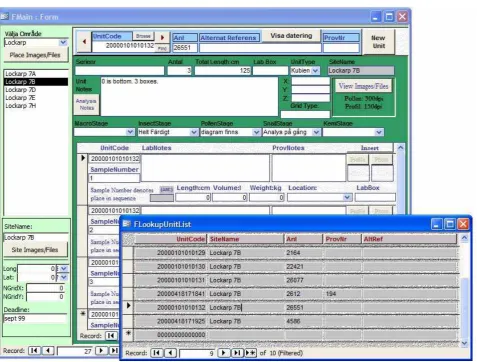Click the SiteName column header in lookup list

(x=246, y=239)
